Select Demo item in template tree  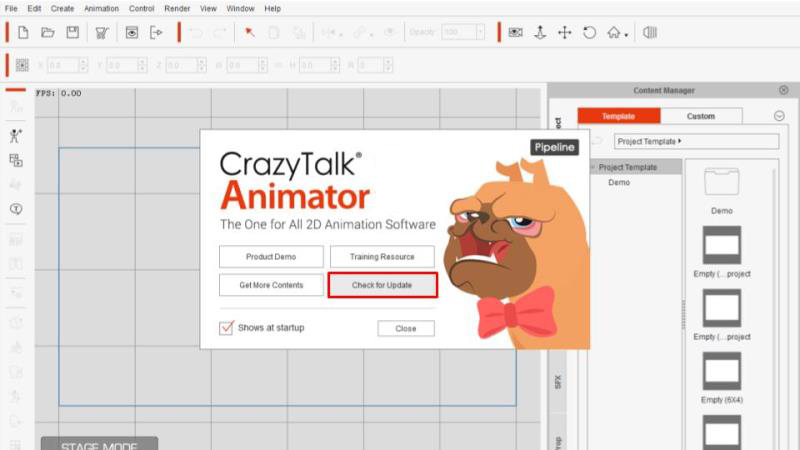pyautogui.click(x=619, y=182)
